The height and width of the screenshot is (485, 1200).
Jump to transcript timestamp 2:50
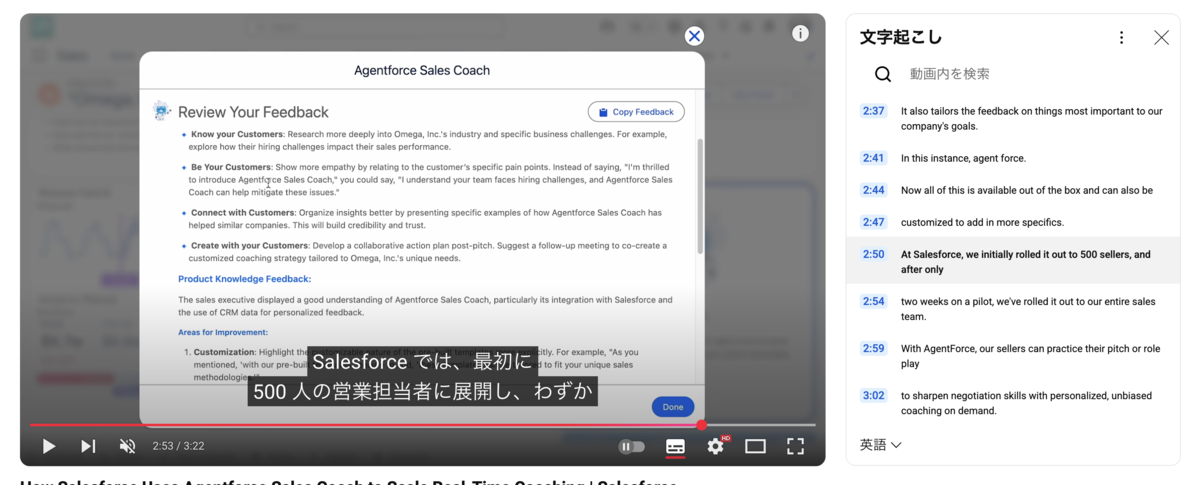(873, 254)
